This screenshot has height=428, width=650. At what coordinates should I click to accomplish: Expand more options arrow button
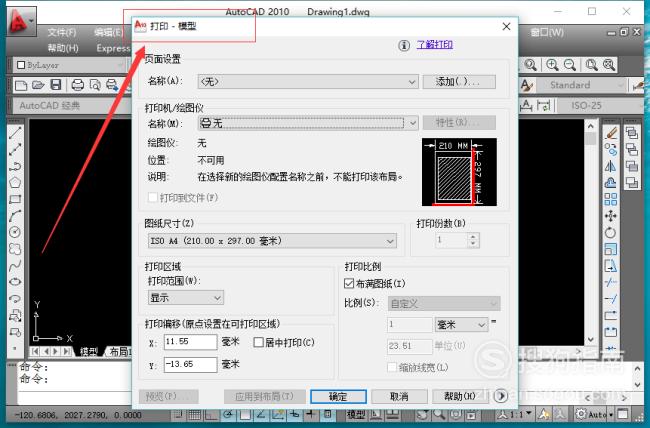point(501,396)
